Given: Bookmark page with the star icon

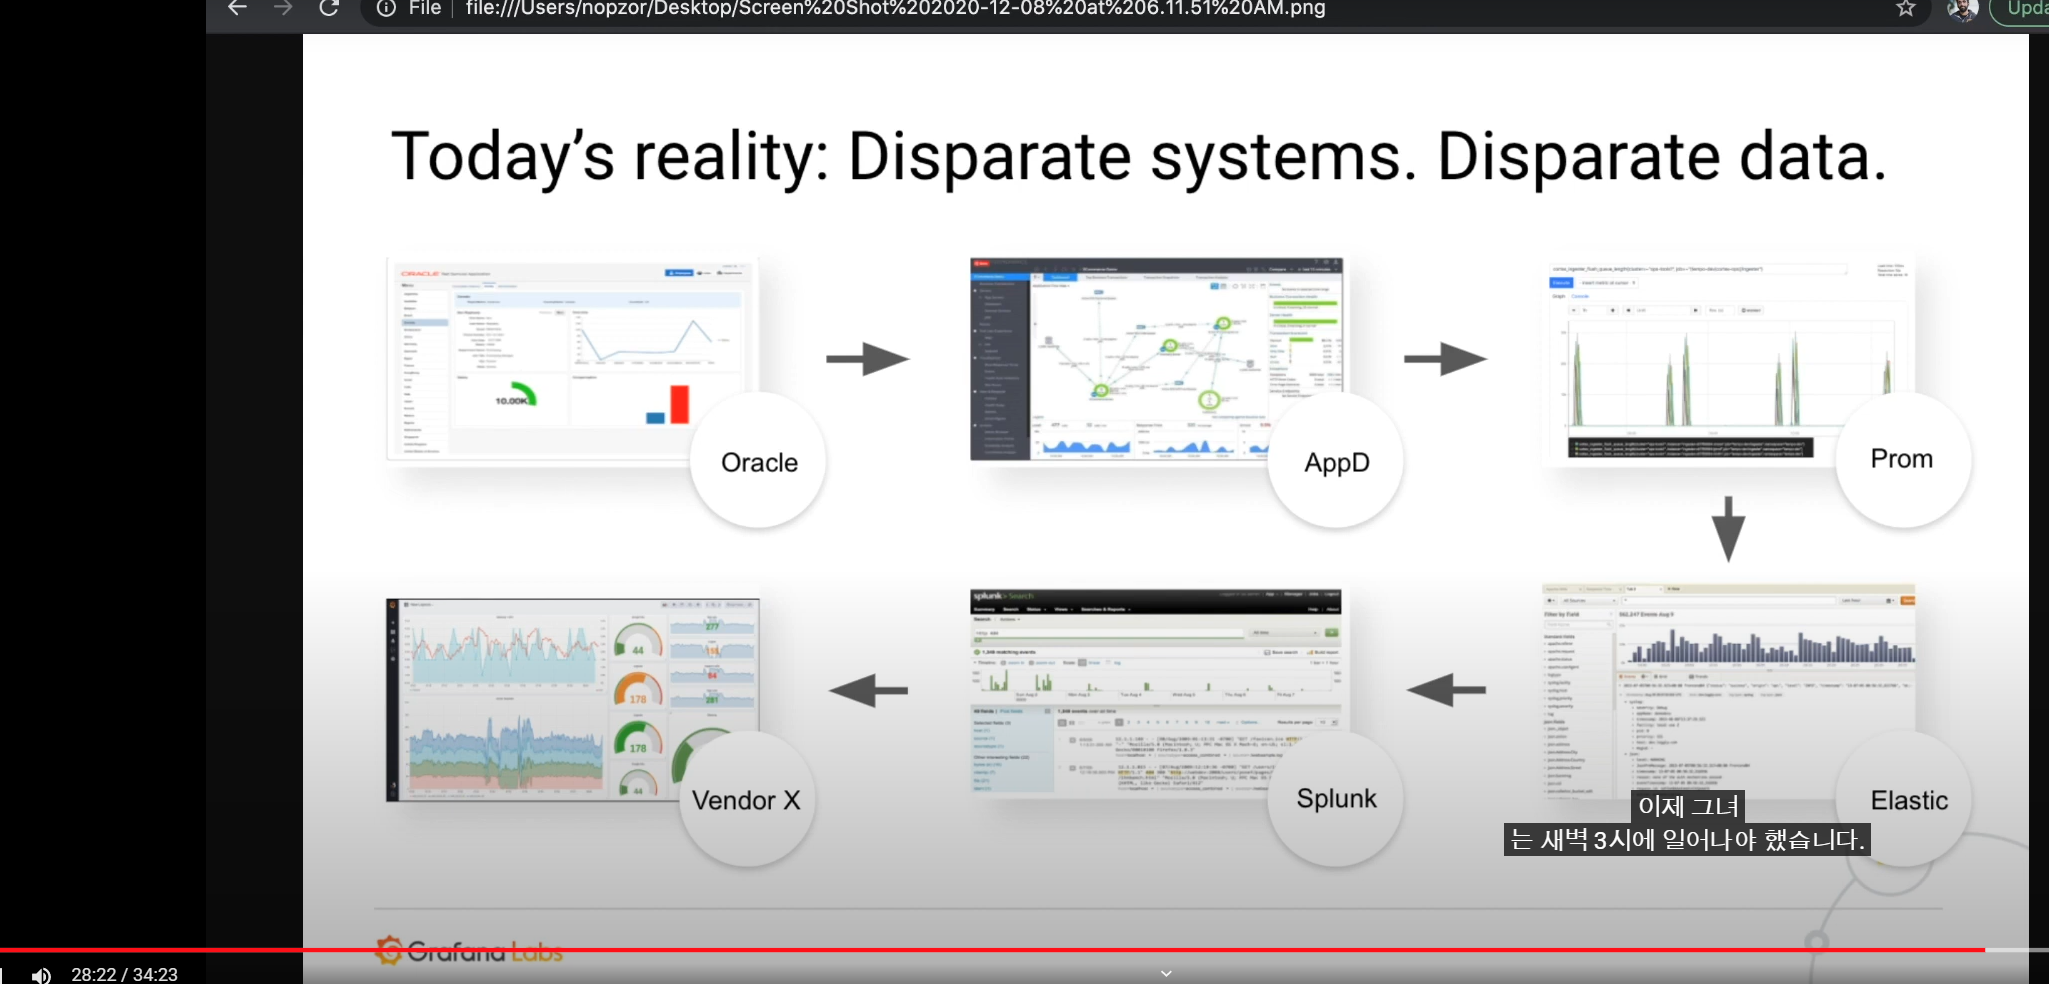Looking at the screenshot, I should point(1906,8).
